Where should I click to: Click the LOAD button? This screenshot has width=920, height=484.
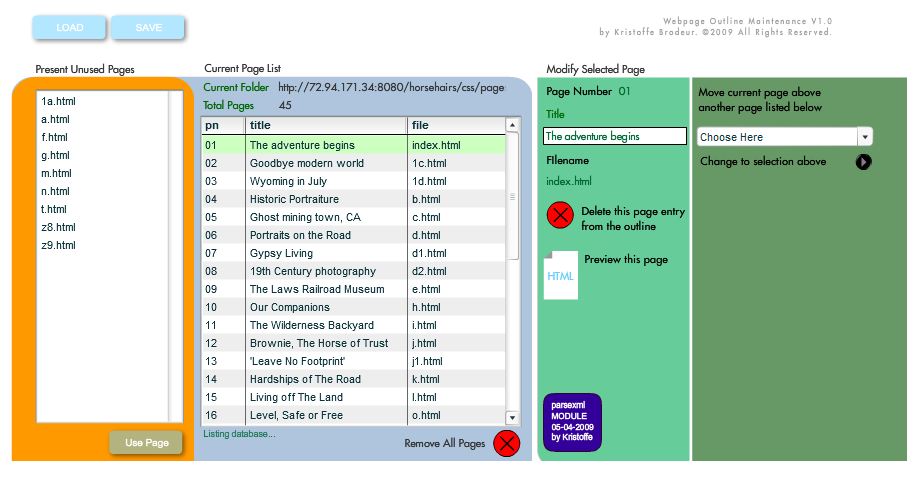pos(69,28)
